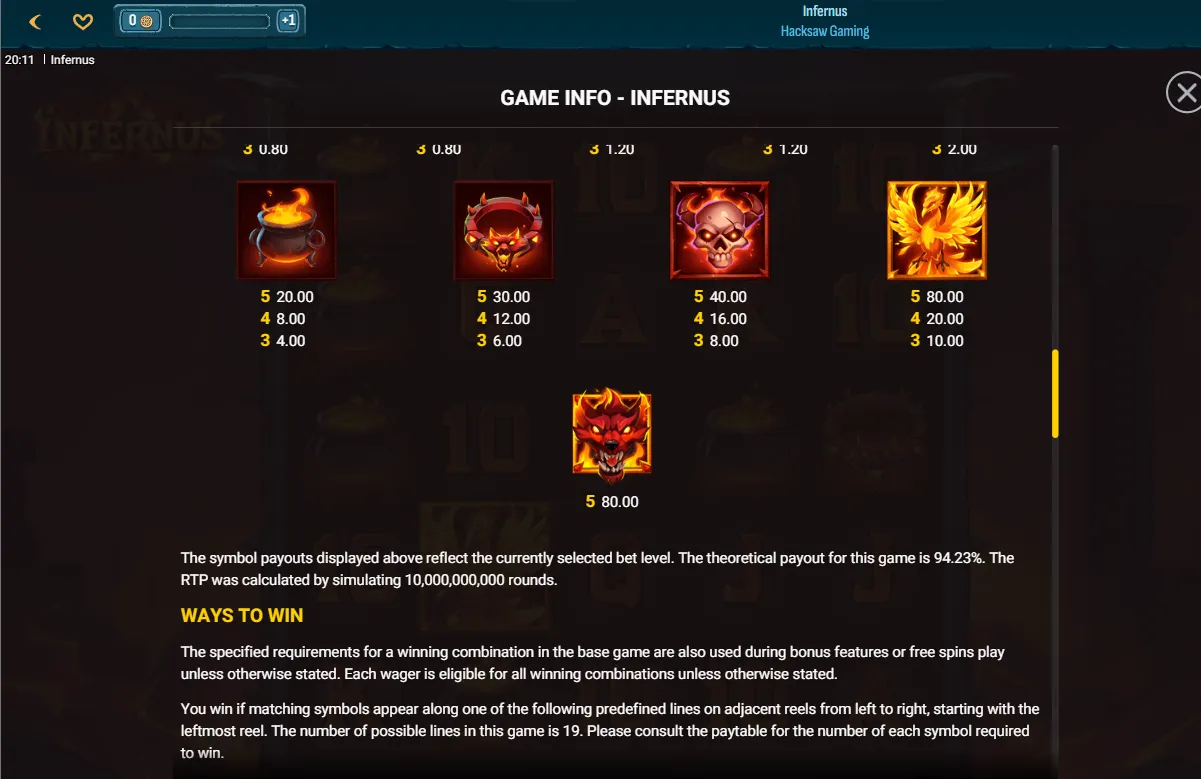Click the yellow scrollbar thumb
Screen dimensions: 1201x779
1054,393
